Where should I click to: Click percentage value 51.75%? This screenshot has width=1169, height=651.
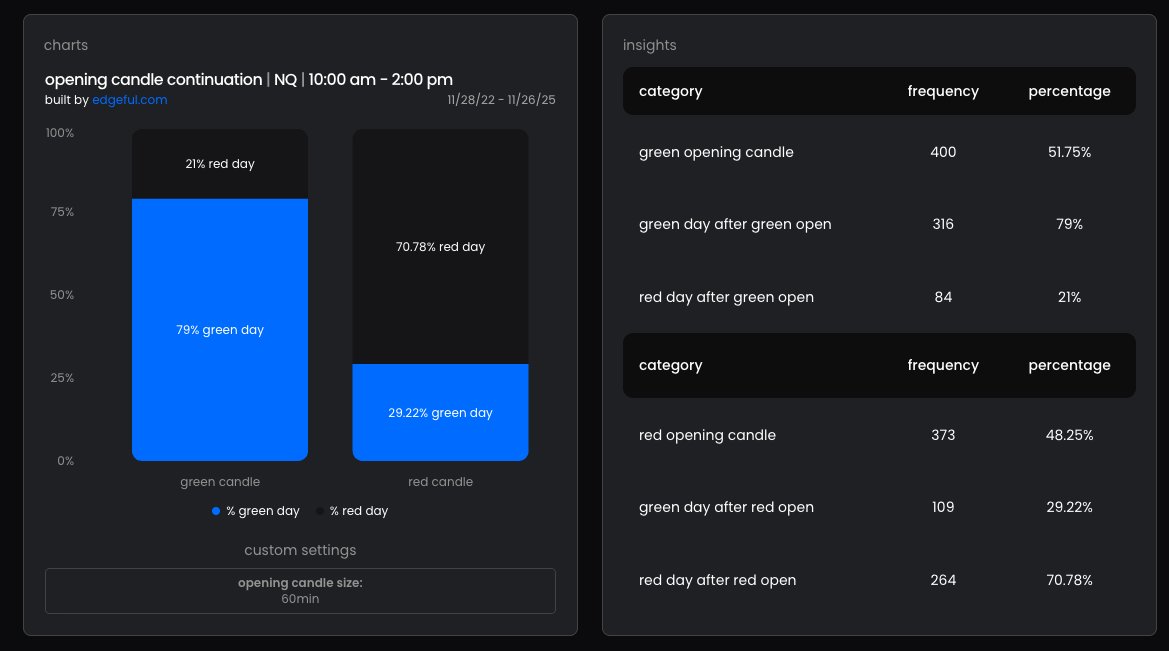[x=1069, y=152]
